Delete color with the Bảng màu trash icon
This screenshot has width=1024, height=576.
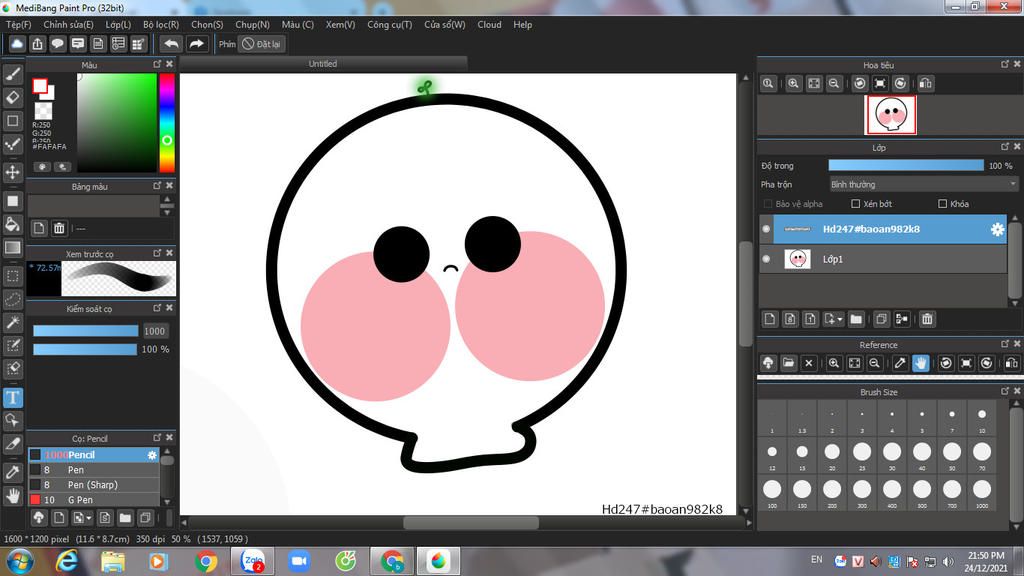point(59,228)
